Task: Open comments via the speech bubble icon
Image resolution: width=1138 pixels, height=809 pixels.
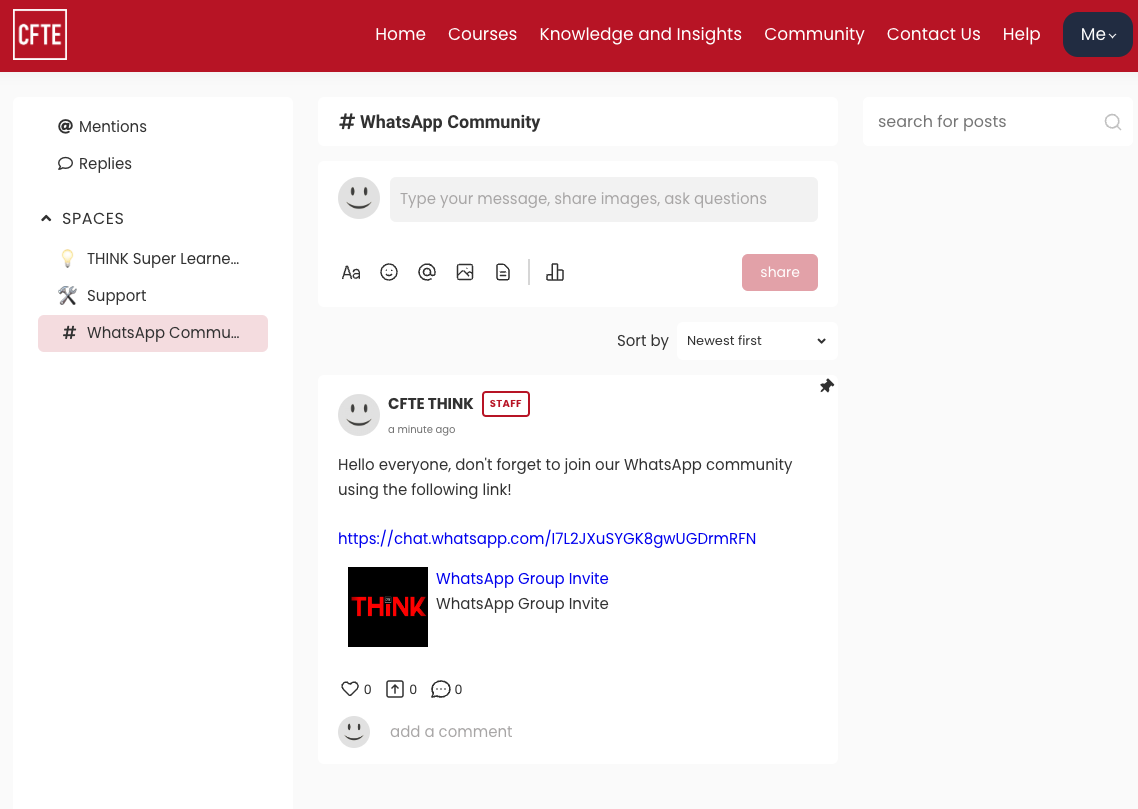Action: (441, 689)
